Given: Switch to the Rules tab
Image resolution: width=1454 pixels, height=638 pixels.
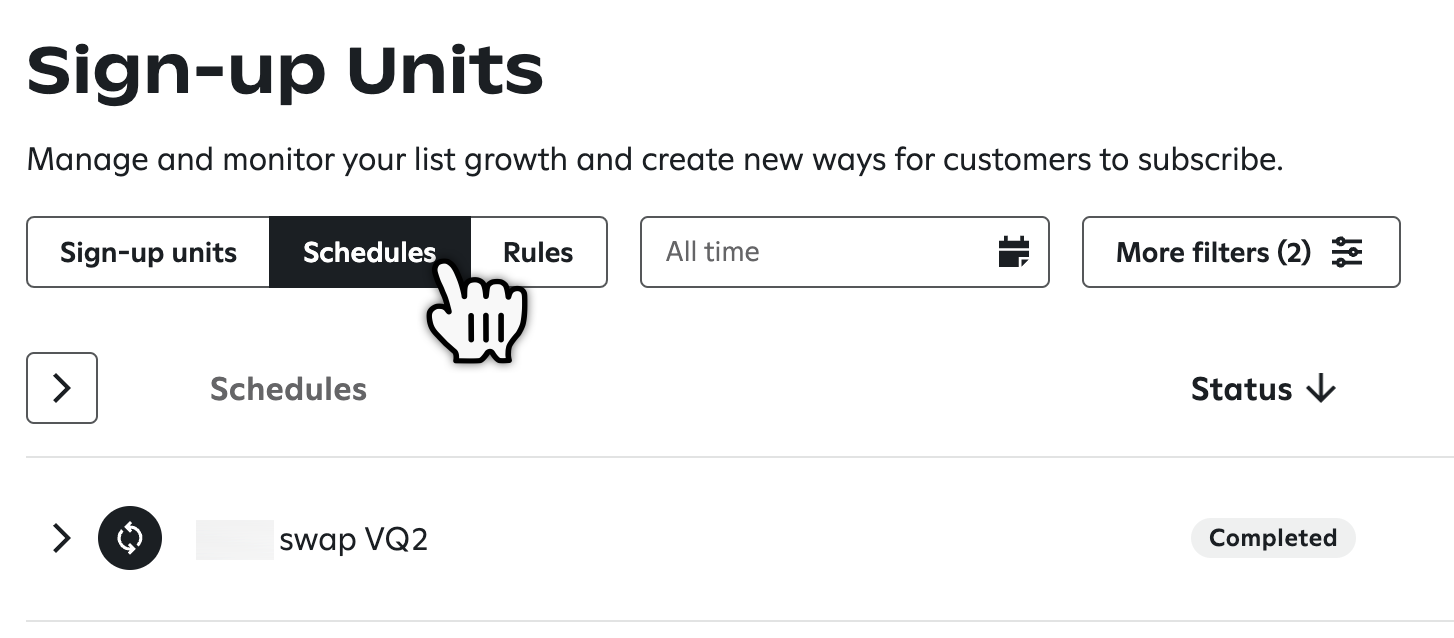Looking at the screenshot, I should pos(538,252).
